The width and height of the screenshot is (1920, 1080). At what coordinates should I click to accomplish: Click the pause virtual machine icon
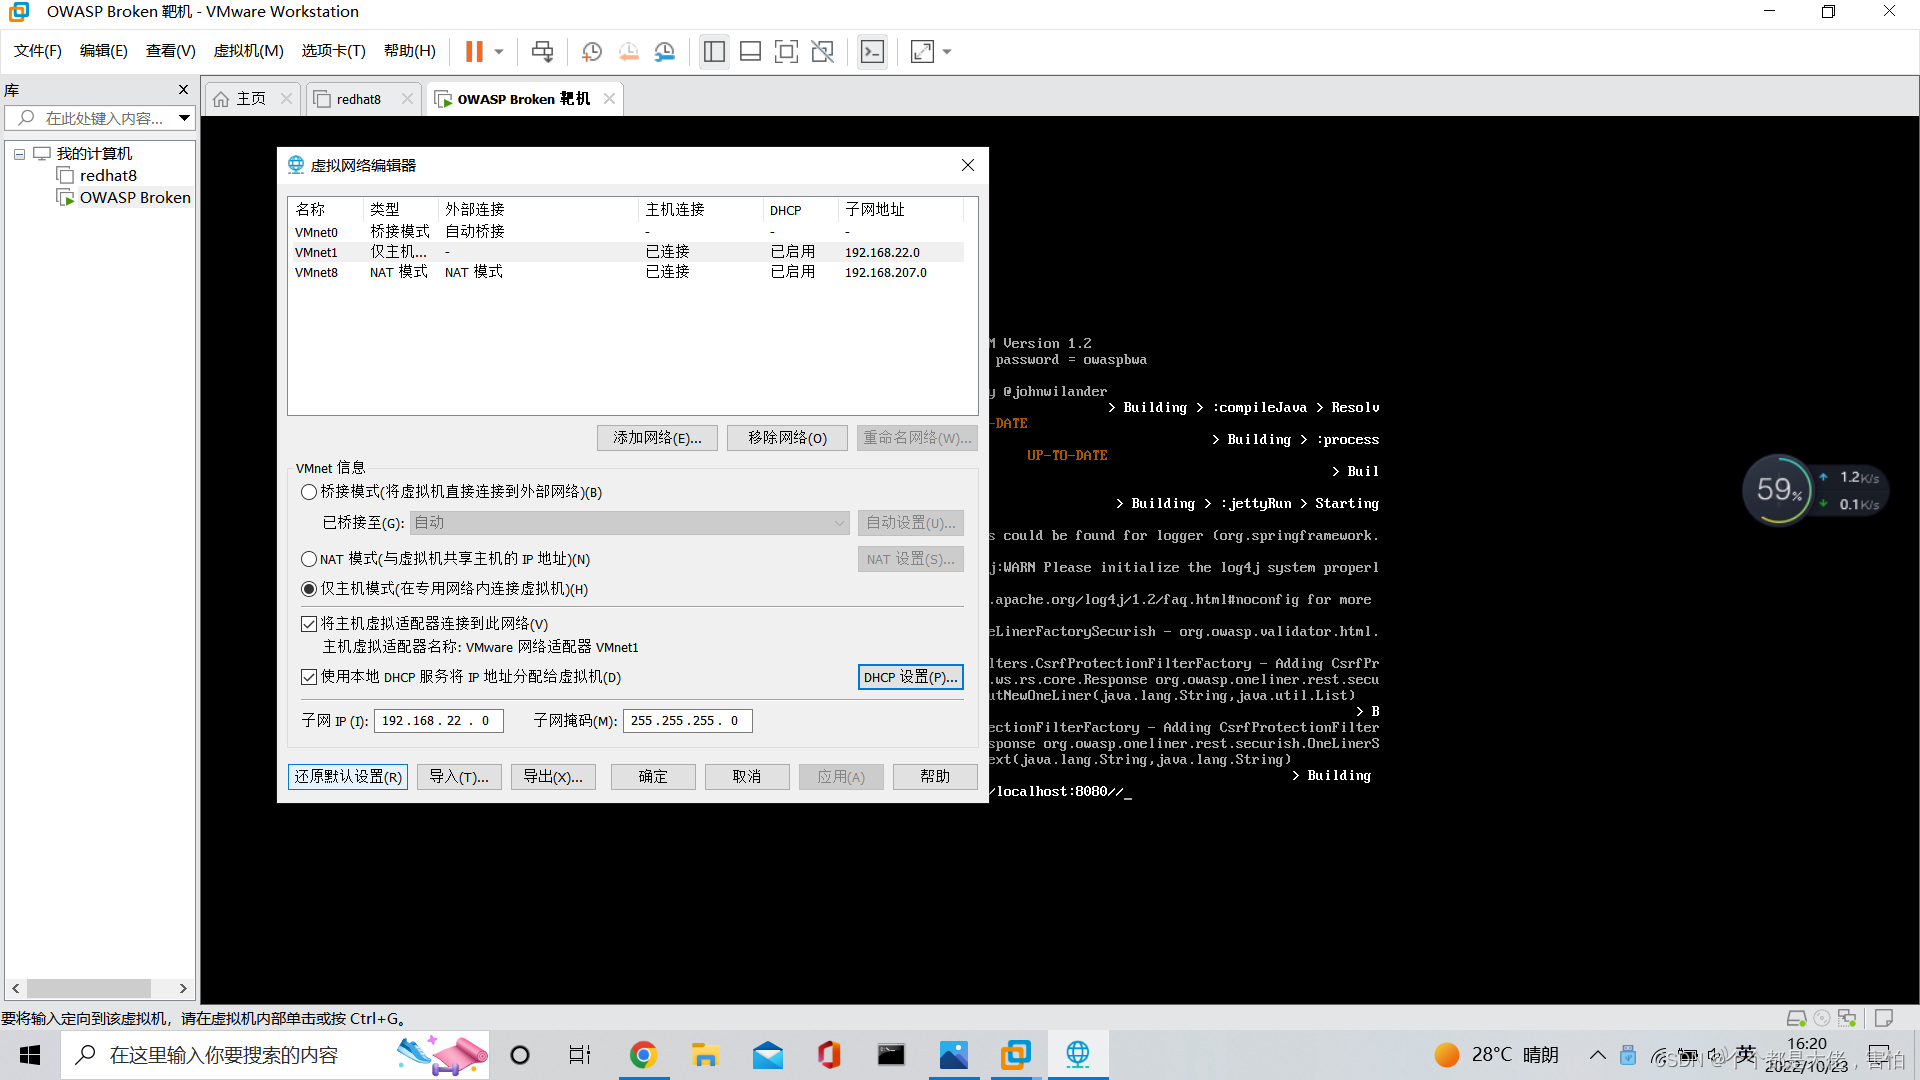click(x=474, y=51)
